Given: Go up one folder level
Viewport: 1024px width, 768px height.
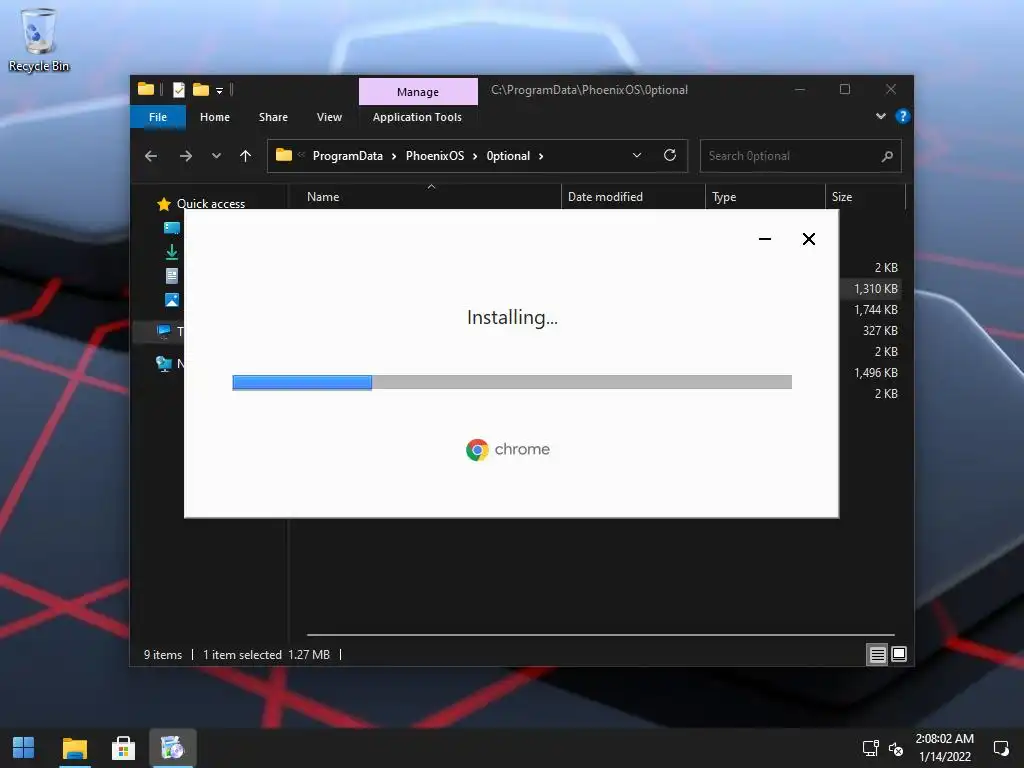Looking at the screenshot, I should tap(246, 156).
